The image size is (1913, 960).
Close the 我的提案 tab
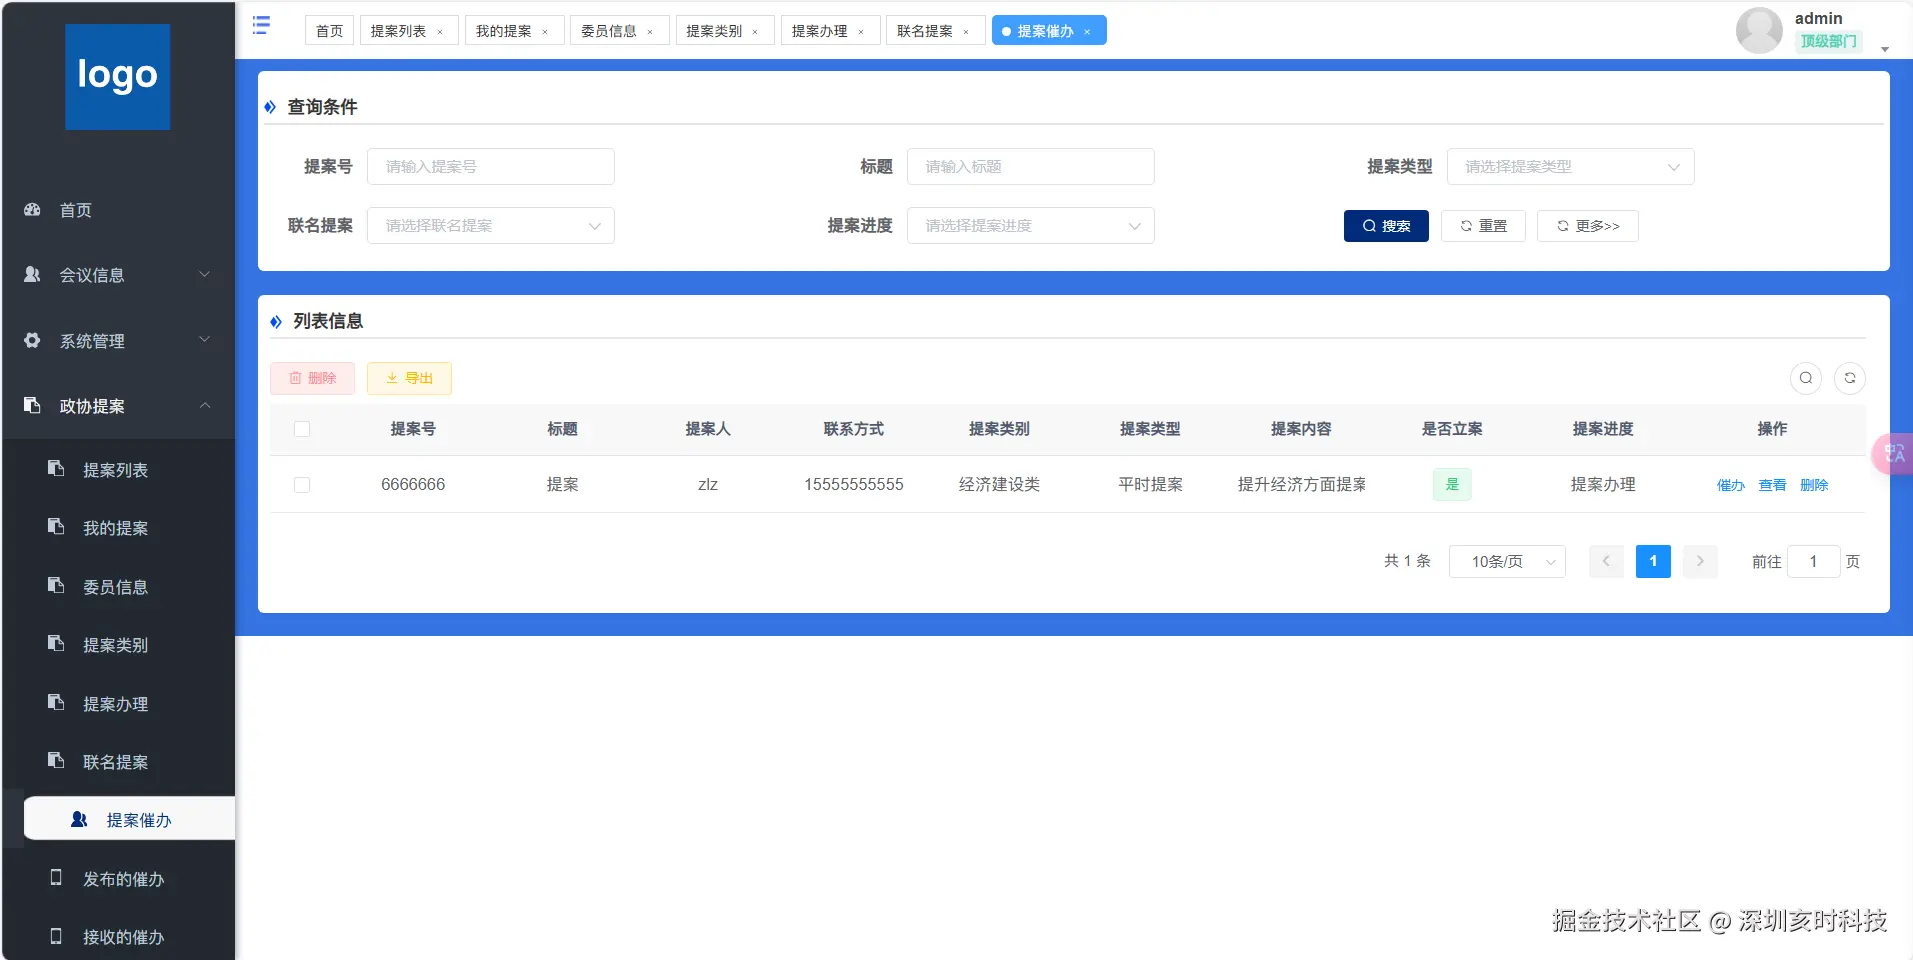[545, 32]
